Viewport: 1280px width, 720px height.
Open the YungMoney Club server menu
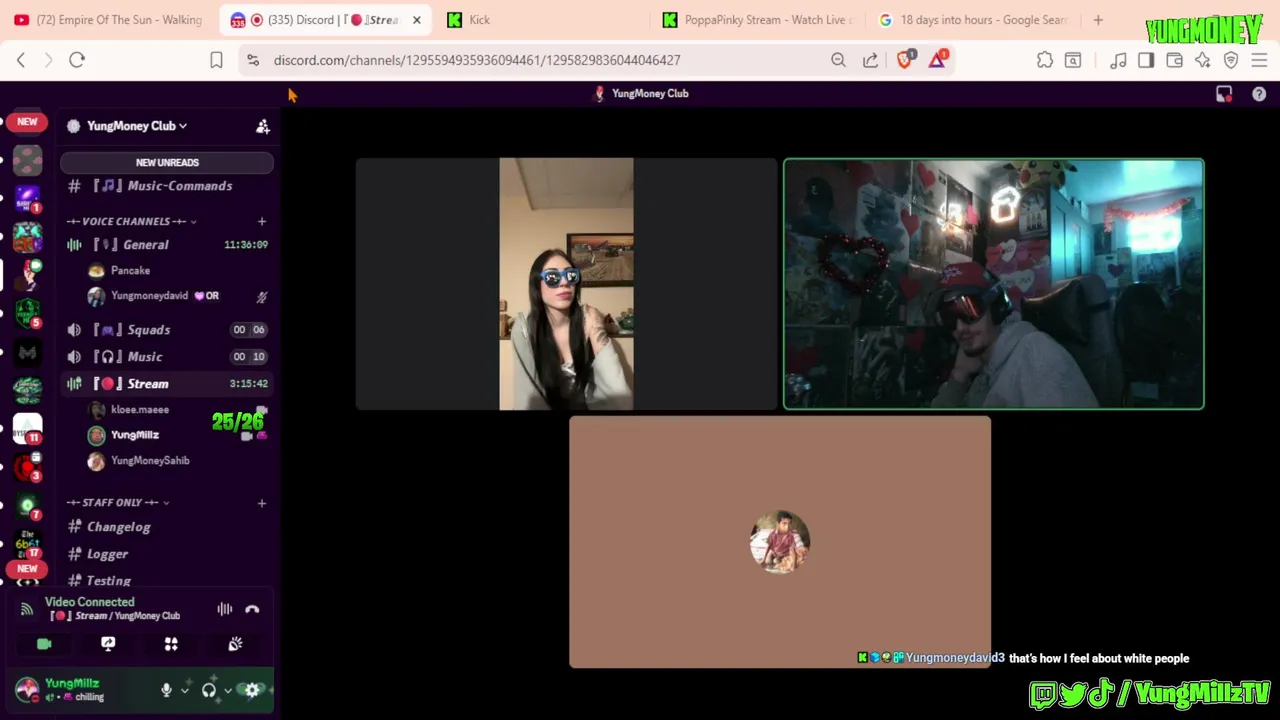coord(136,126)
